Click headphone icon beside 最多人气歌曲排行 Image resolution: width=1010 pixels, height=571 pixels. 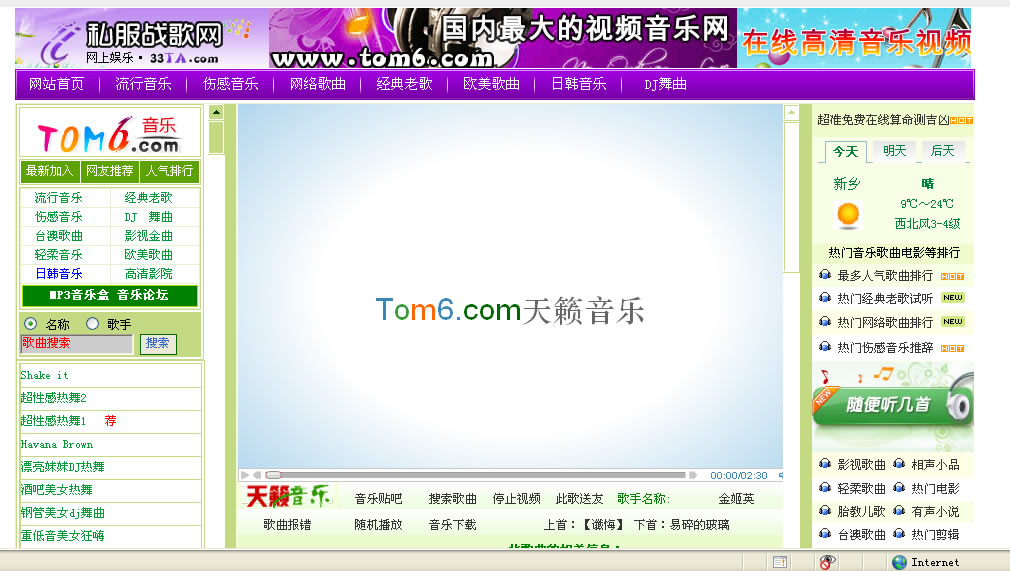coord(824,275)
